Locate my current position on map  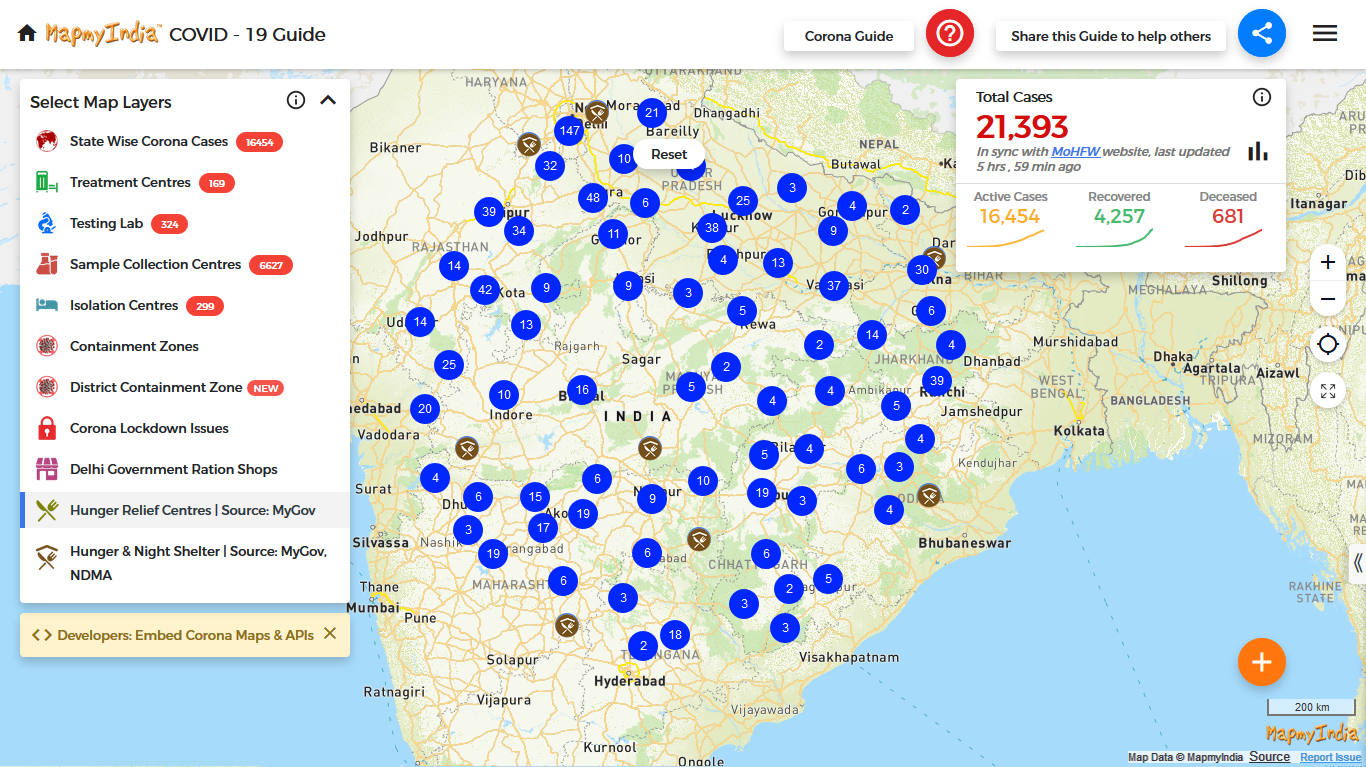coord(1328,345)
